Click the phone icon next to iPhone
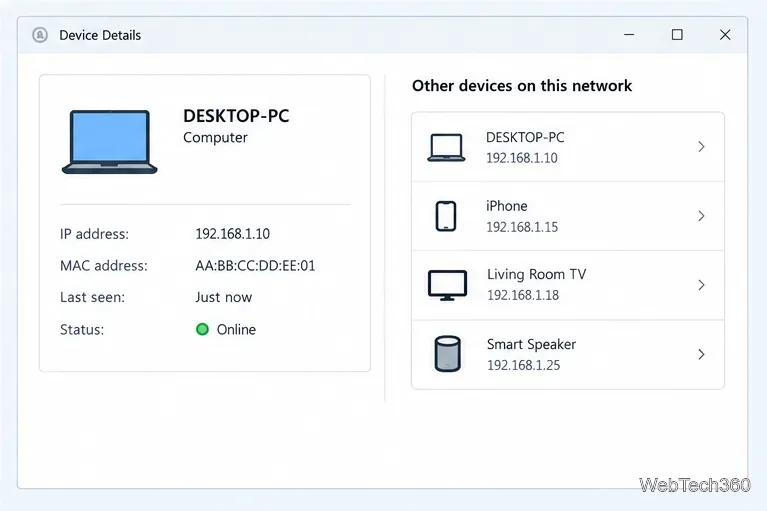This screenshot has height=511, width=767. coord(446,216)
